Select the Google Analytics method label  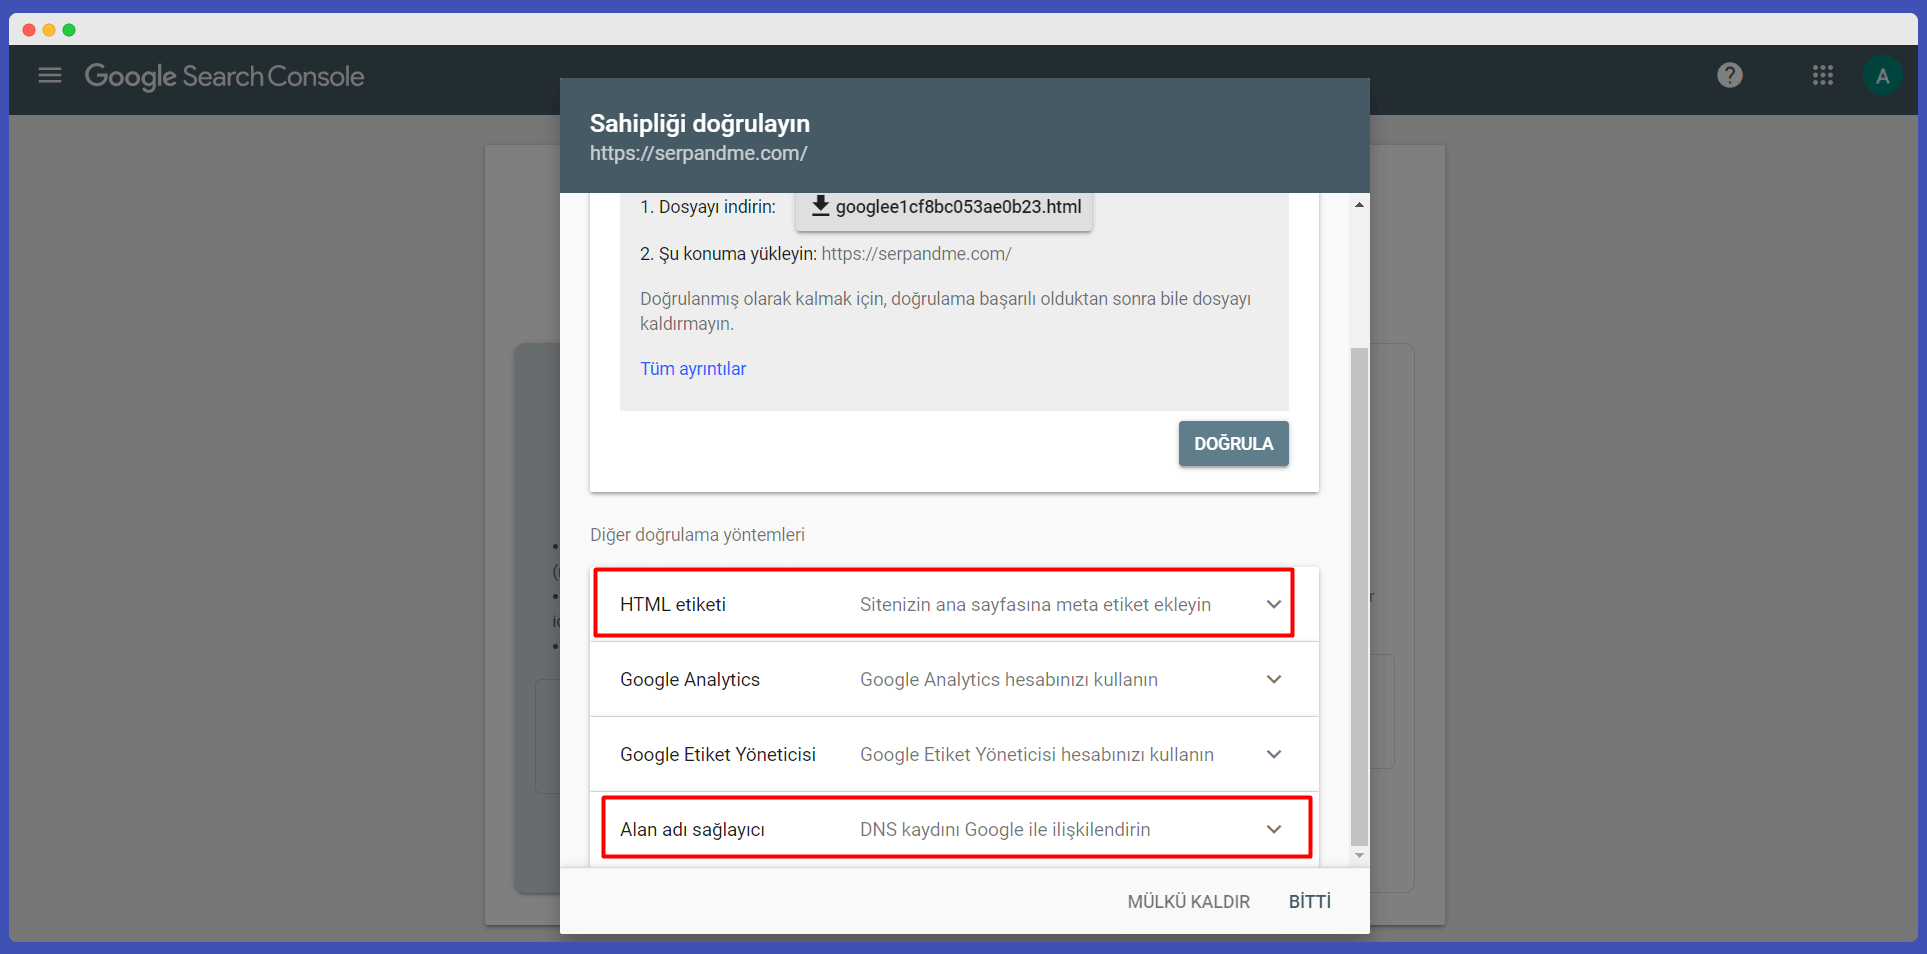(x=690, y=679)
